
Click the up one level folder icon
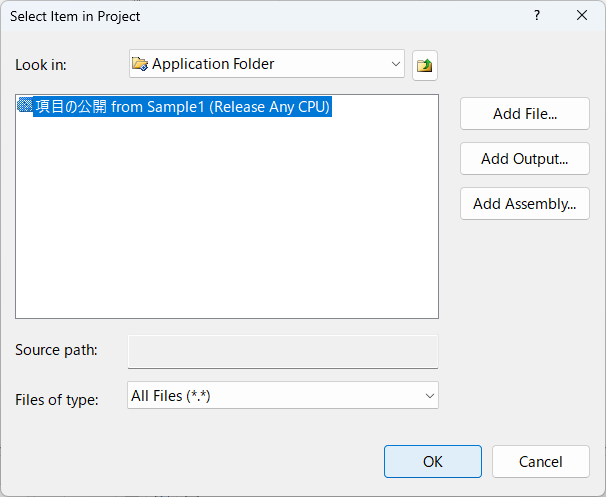click(425, 66)
